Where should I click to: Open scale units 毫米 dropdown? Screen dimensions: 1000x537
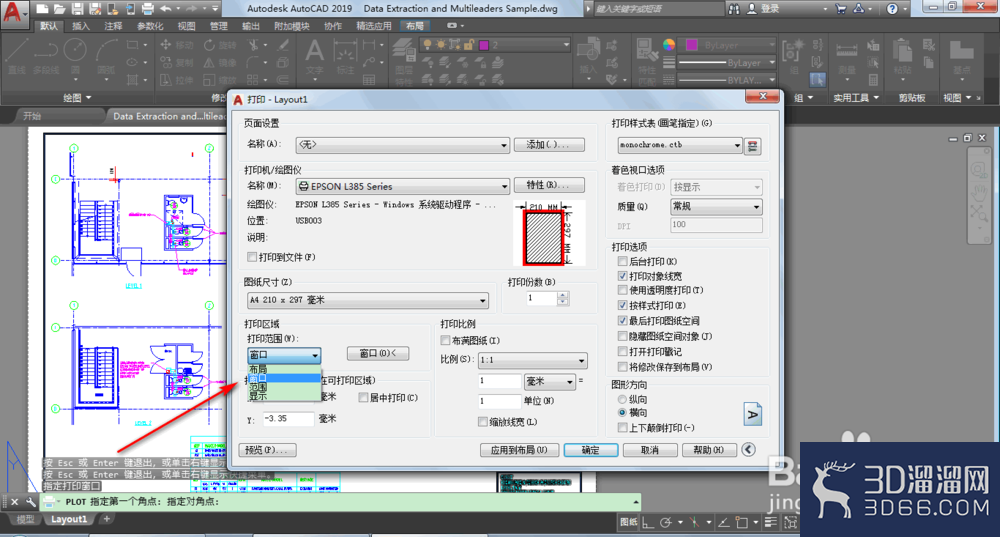[550, 381]
